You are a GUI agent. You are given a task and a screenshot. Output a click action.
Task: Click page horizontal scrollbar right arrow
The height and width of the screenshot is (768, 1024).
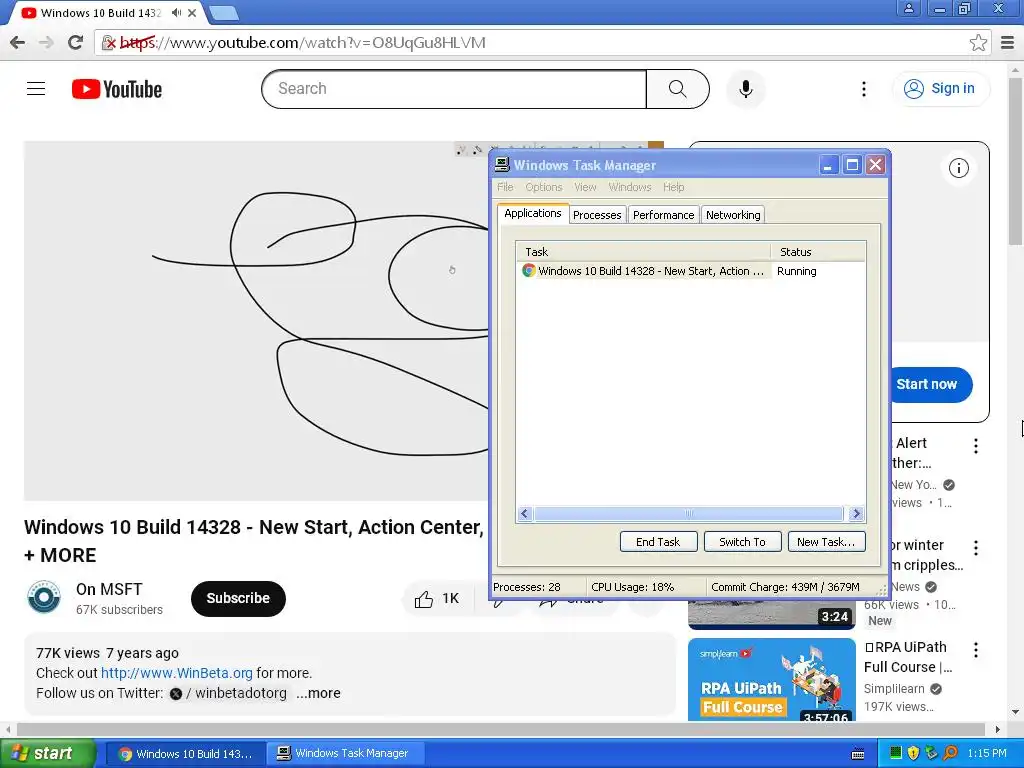pyautogui.click(x=997, y=729)
